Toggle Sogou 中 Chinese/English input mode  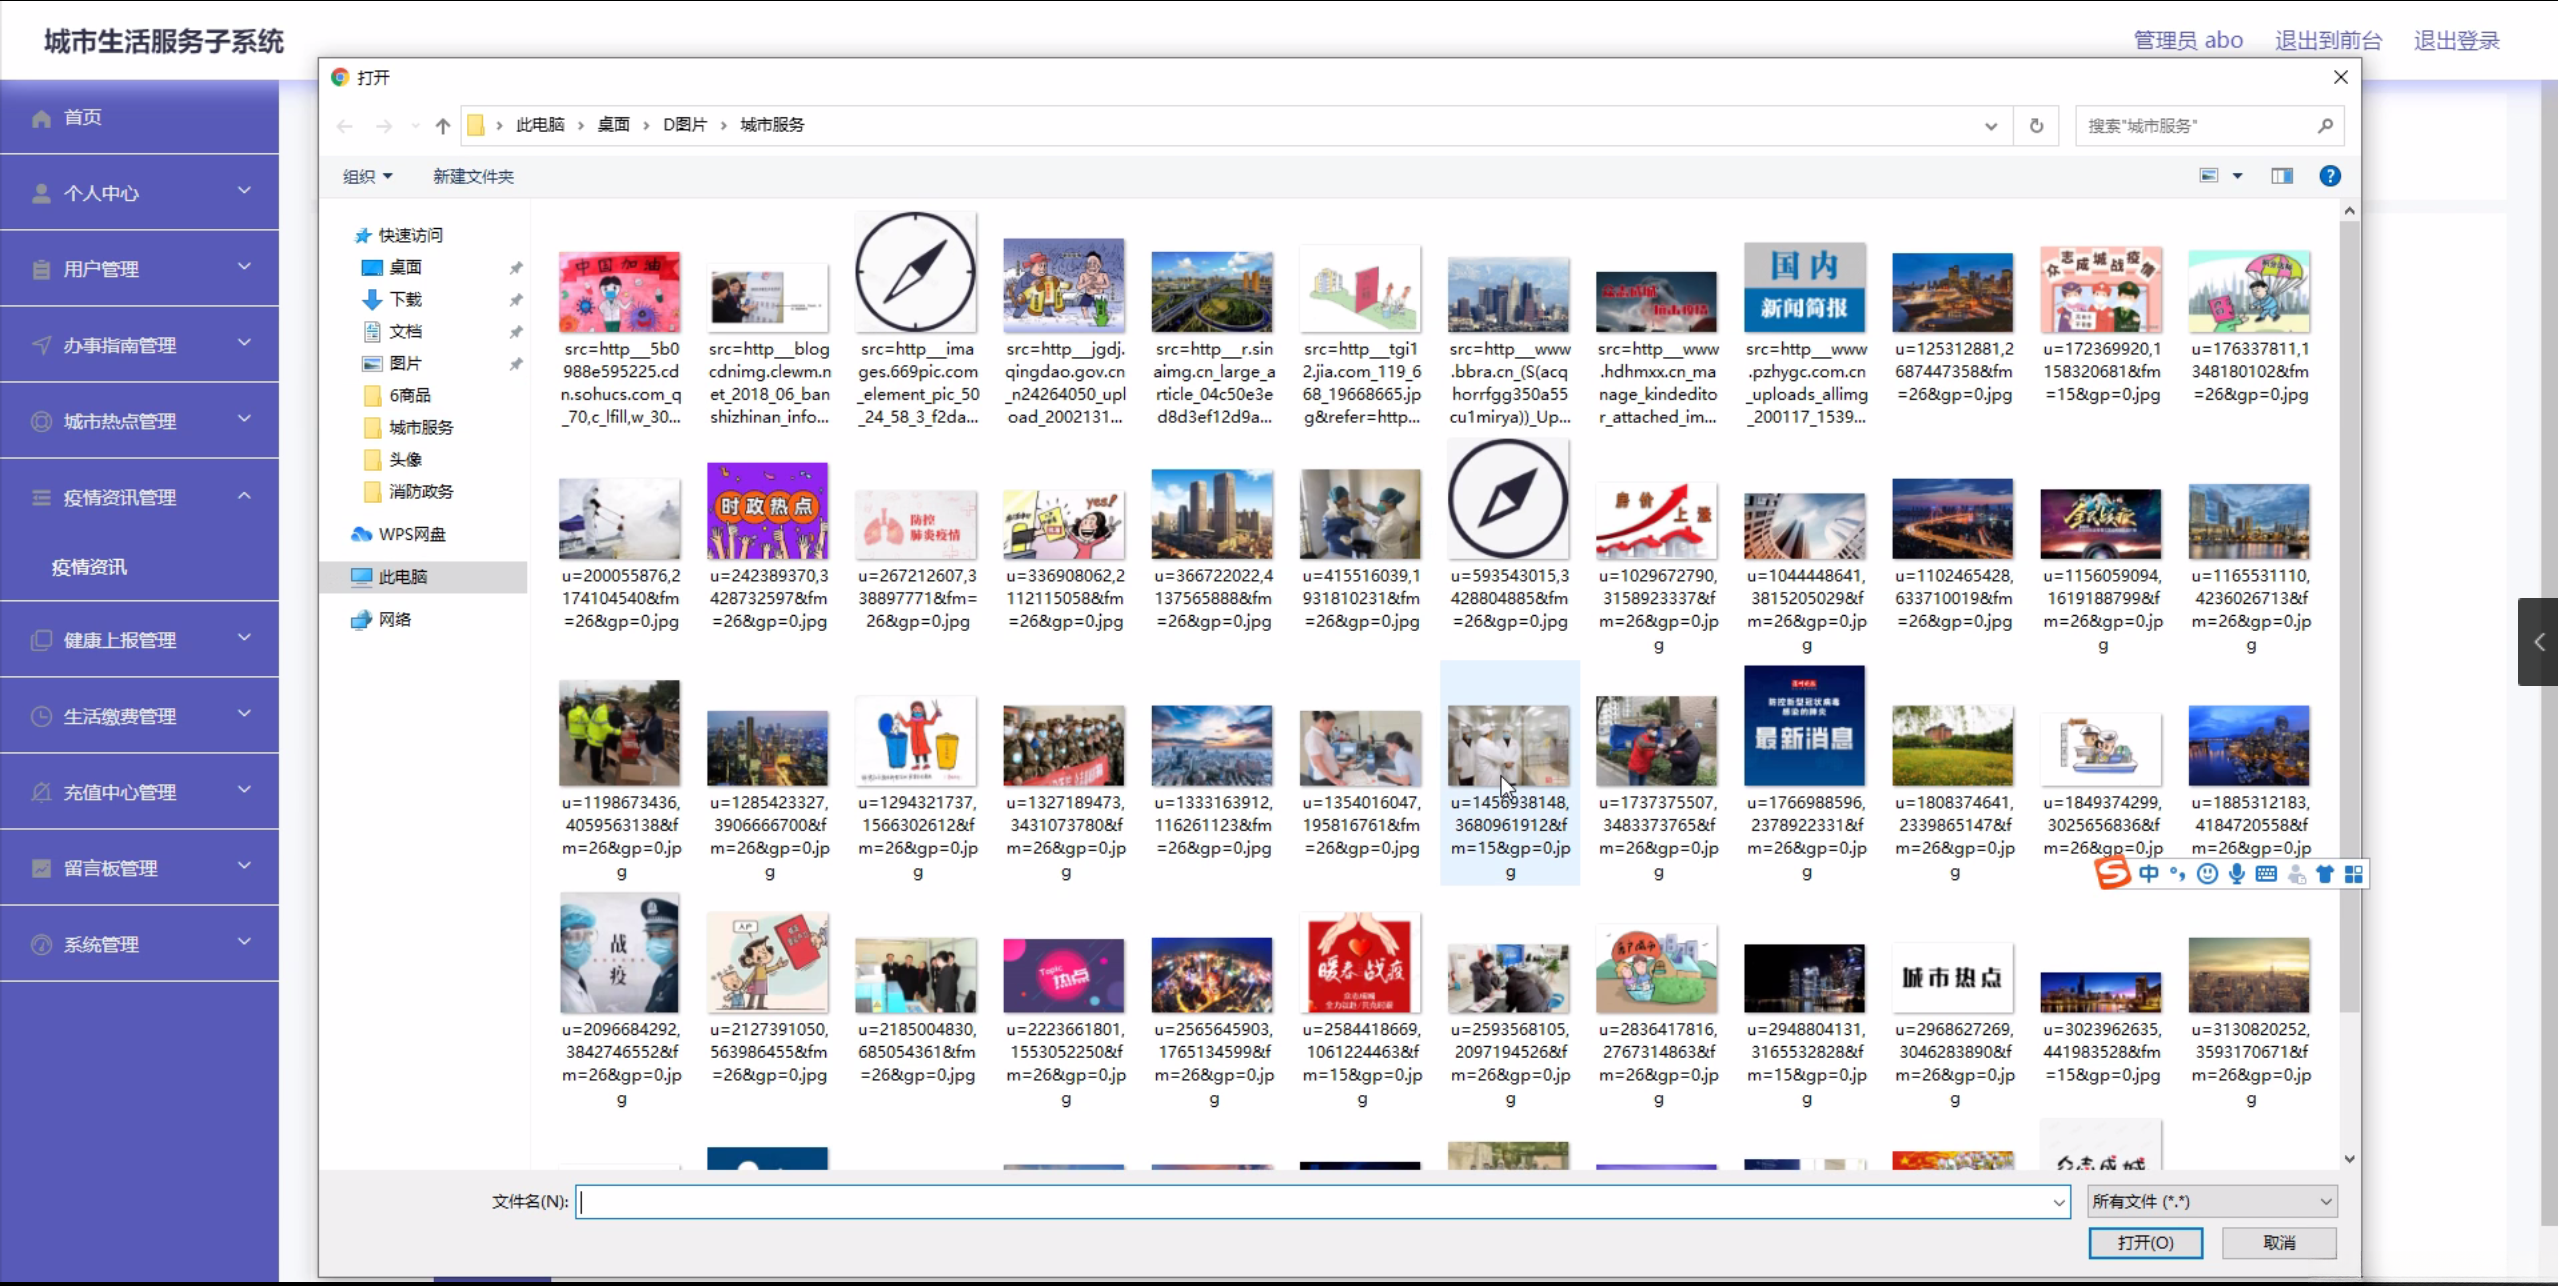click(x=2148, y=874)
